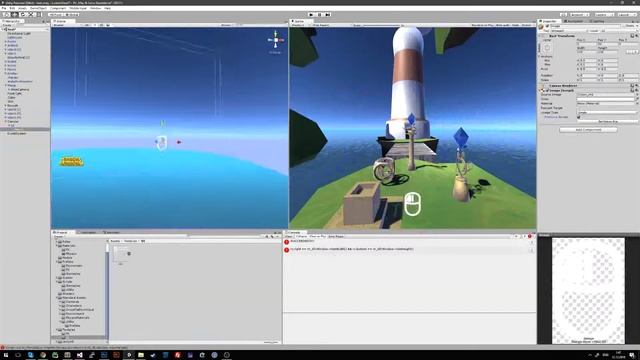The width and height of the screenshot is (640, 360).
Task: Click the second red error entry icon
Action: [287, 249]
